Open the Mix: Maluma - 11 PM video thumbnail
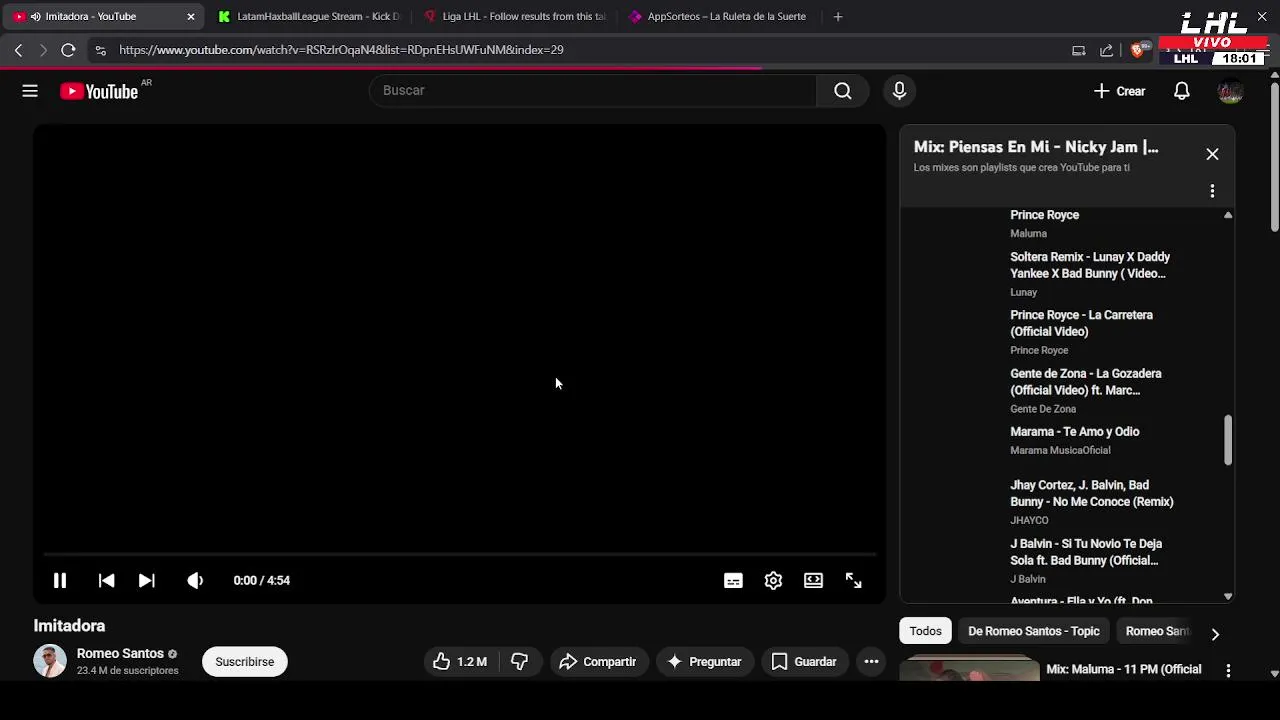1280x720 pixels. [969, 669]
